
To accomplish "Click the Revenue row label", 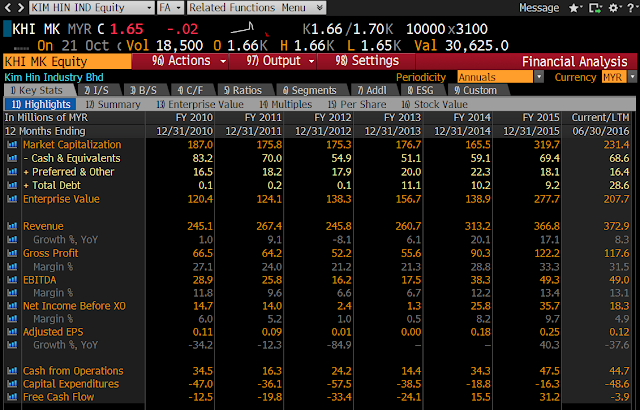I will click(43, 226).
